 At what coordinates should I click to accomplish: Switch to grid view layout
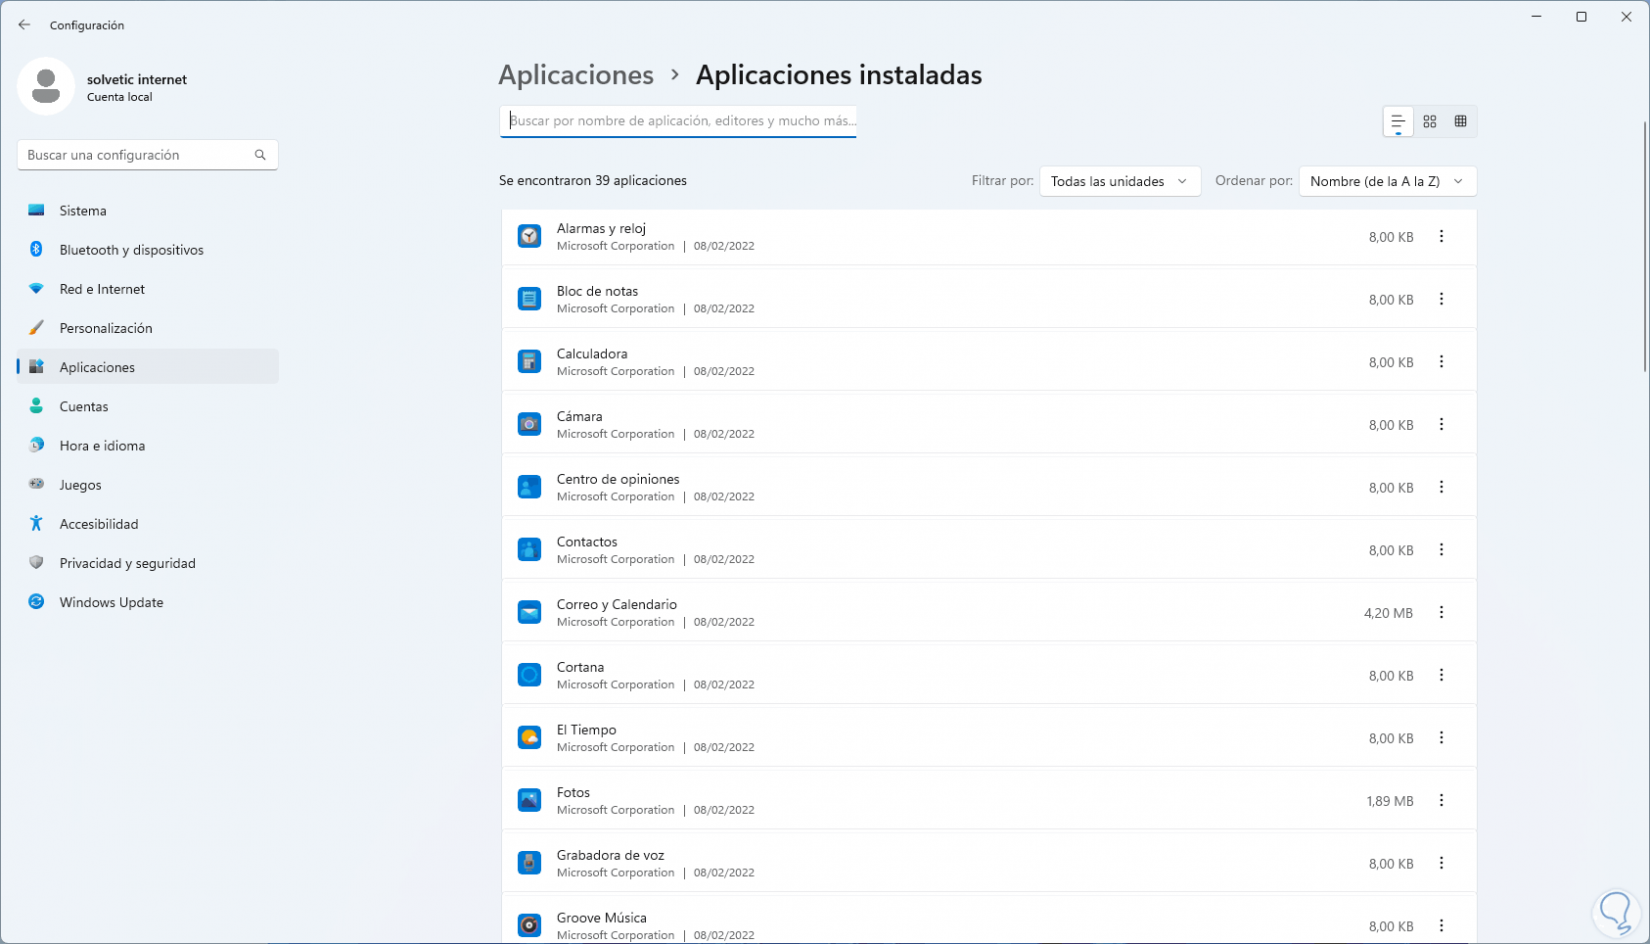point(1430,121)
